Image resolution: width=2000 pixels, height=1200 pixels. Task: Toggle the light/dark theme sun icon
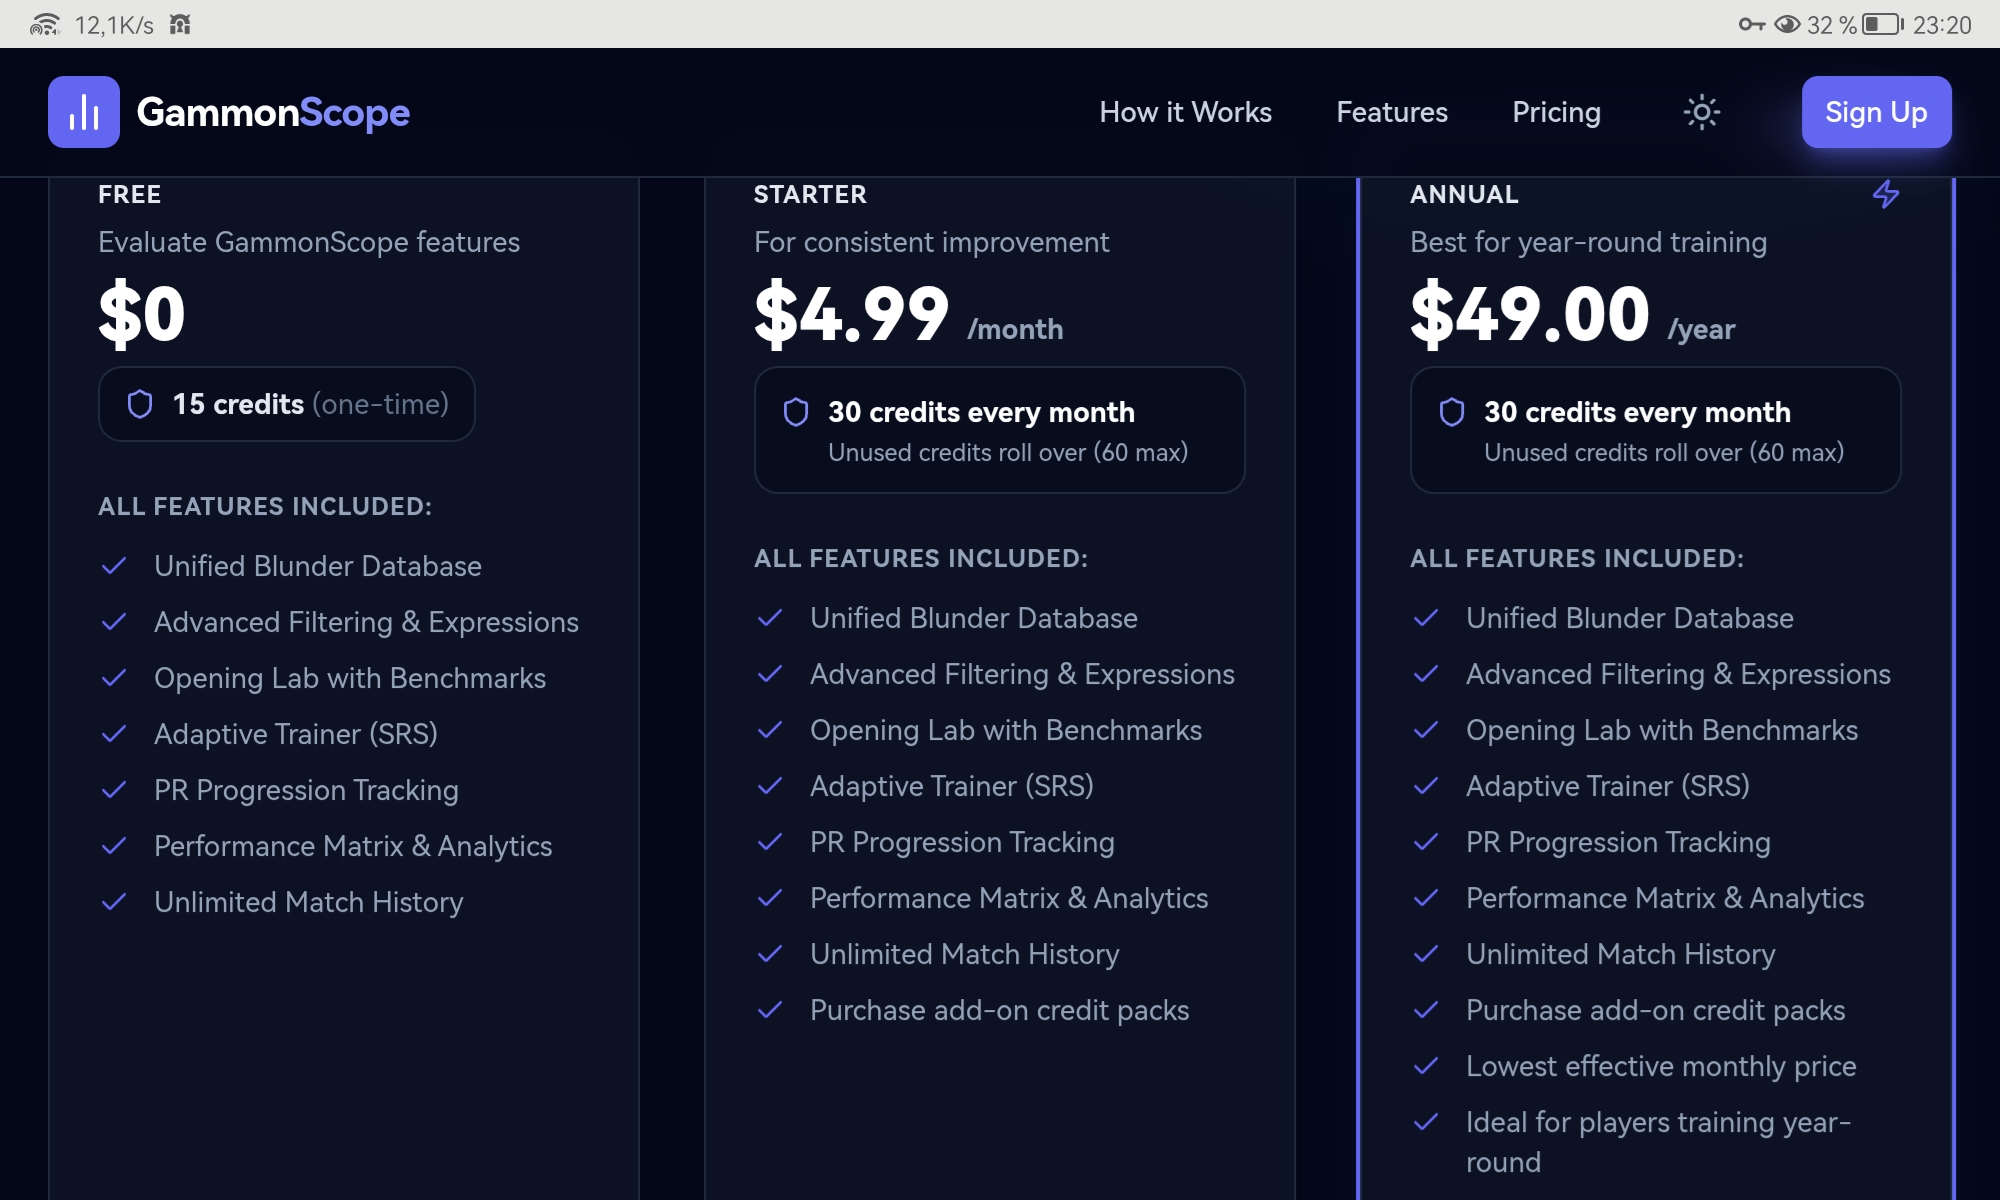click(x=1701, y=112)
